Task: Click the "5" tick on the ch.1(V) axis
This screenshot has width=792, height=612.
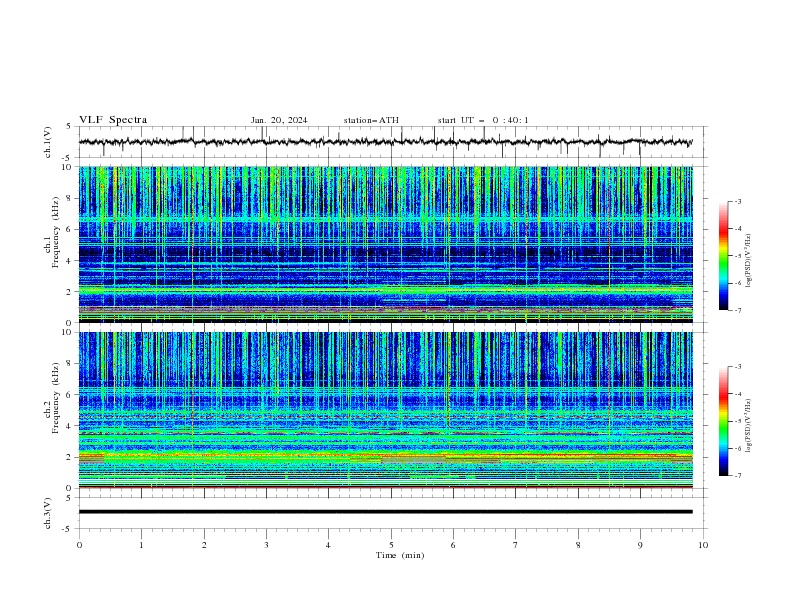Action: 70,126
